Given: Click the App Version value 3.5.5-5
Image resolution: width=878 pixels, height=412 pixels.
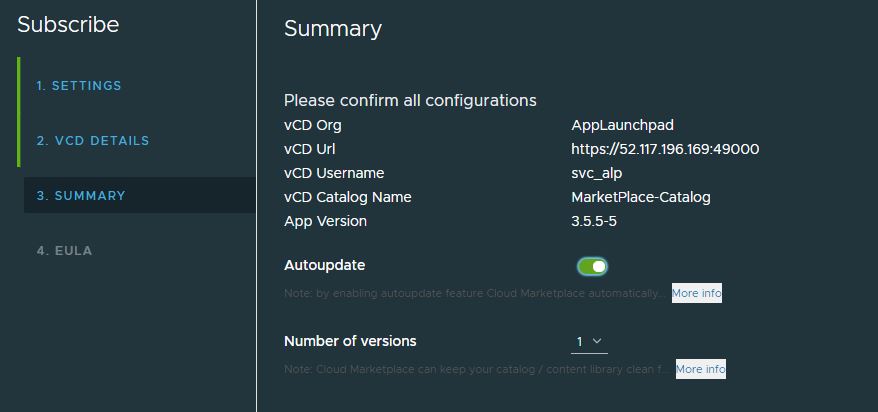Looking at the screenshot, I should pyautogui.click(x=593, y=221).
